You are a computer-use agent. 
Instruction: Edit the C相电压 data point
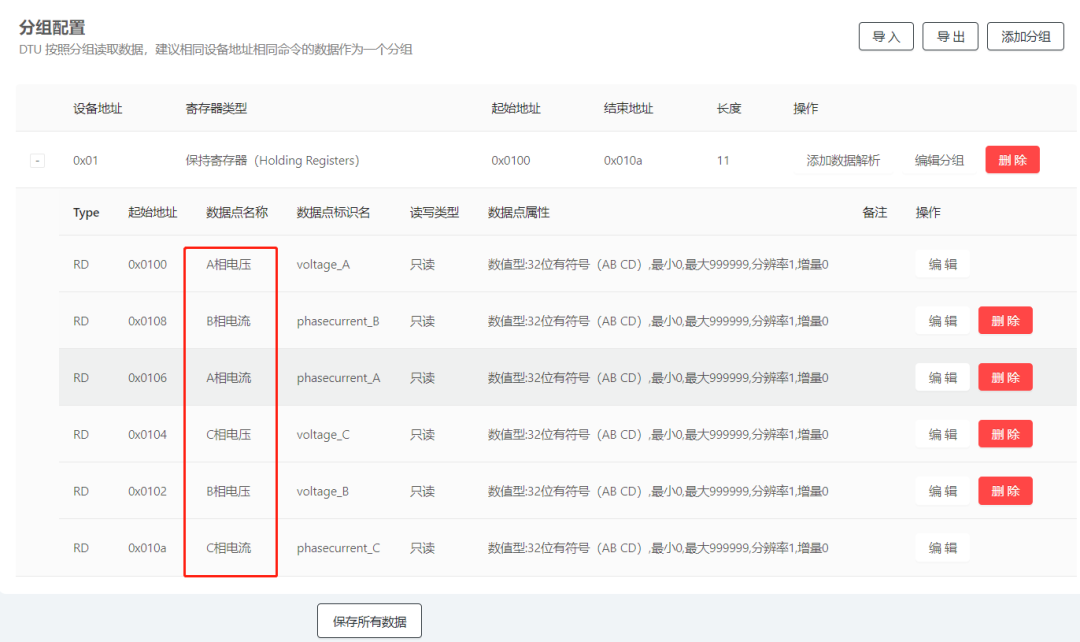(941, 433)
